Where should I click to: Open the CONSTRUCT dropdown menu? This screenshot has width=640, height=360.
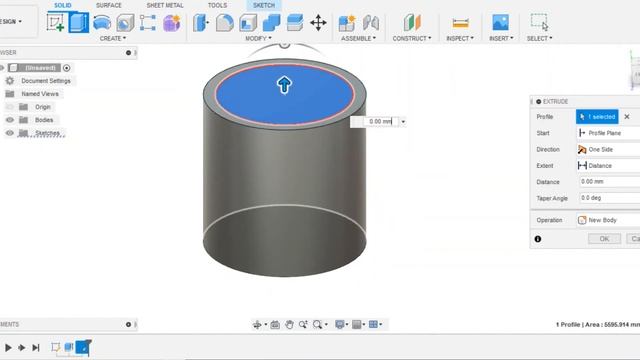pyautogui.click(x=411, y=38)
